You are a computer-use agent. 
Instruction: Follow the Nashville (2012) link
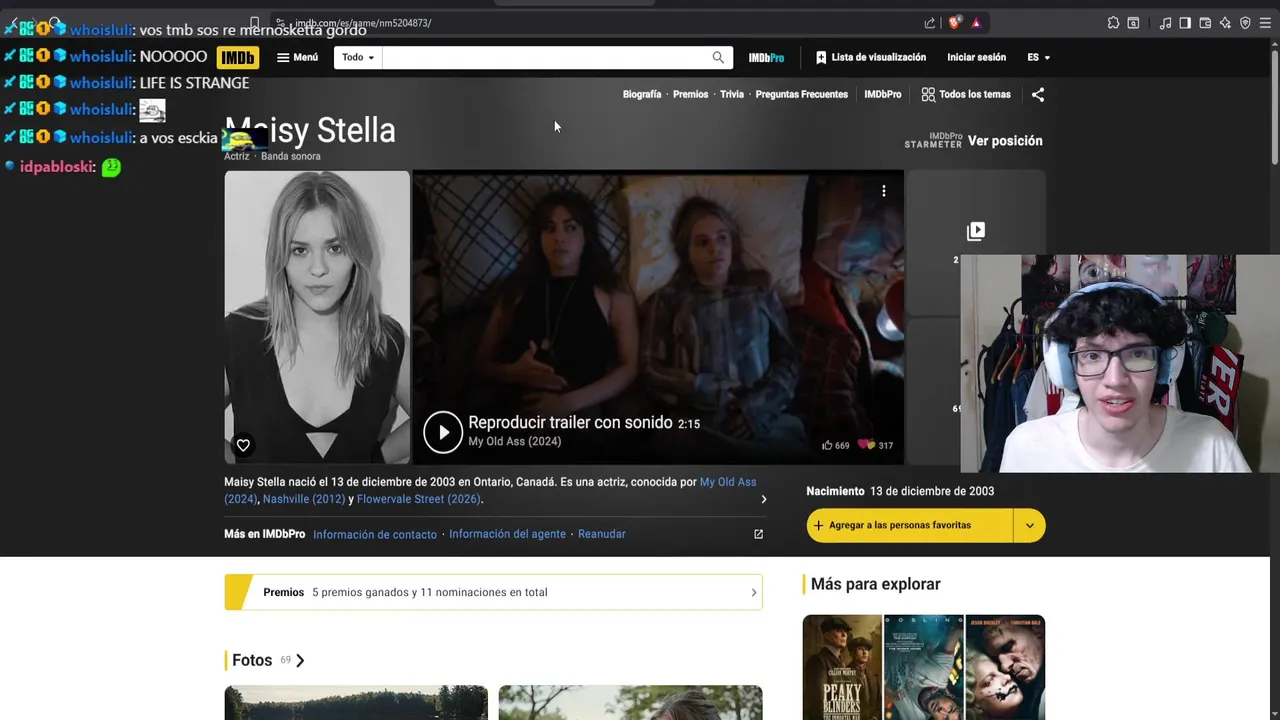pos(304,499)
